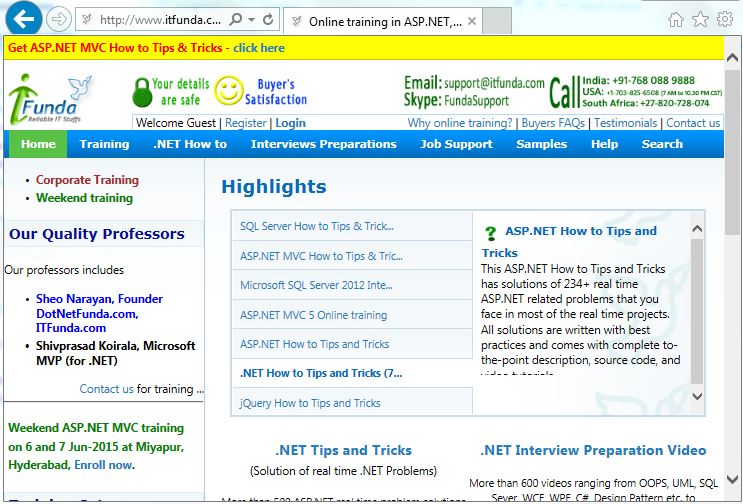Open Sheo Narayan, Founder DotNetFunda.com link

[x=99, y=313]
